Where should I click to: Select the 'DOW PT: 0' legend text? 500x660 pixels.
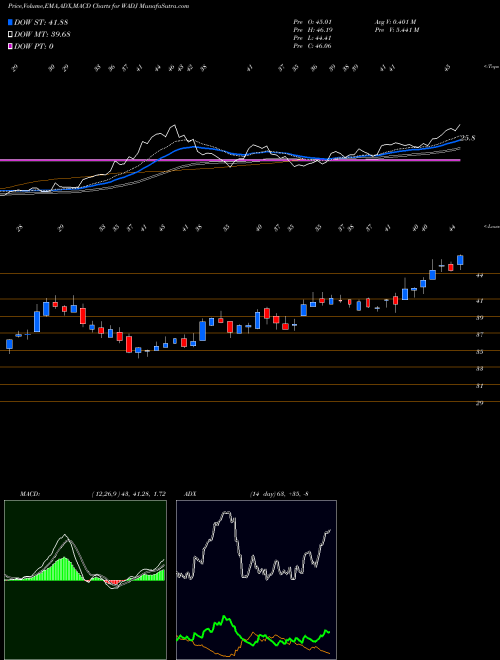pyautogui.click(x=34, y=46)
